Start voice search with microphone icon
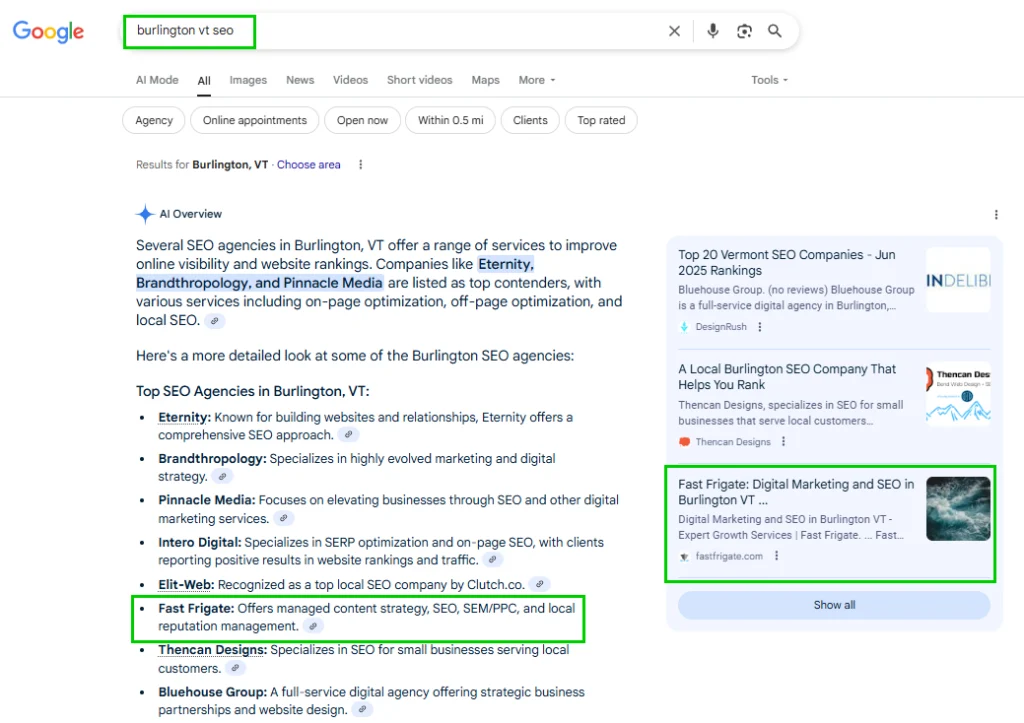 tap(713, 31)
